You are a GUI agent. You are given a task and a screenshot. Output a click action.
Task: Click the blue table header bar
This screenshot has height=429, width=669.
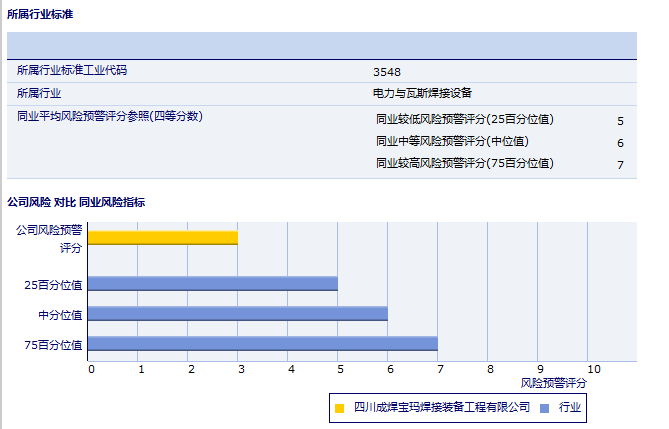321,46
